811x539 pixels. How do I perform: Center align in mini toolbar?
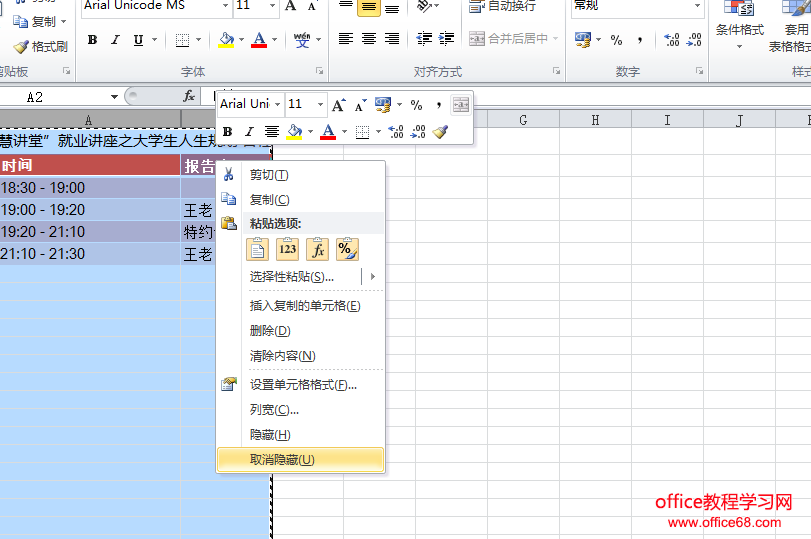click(272, 132)
